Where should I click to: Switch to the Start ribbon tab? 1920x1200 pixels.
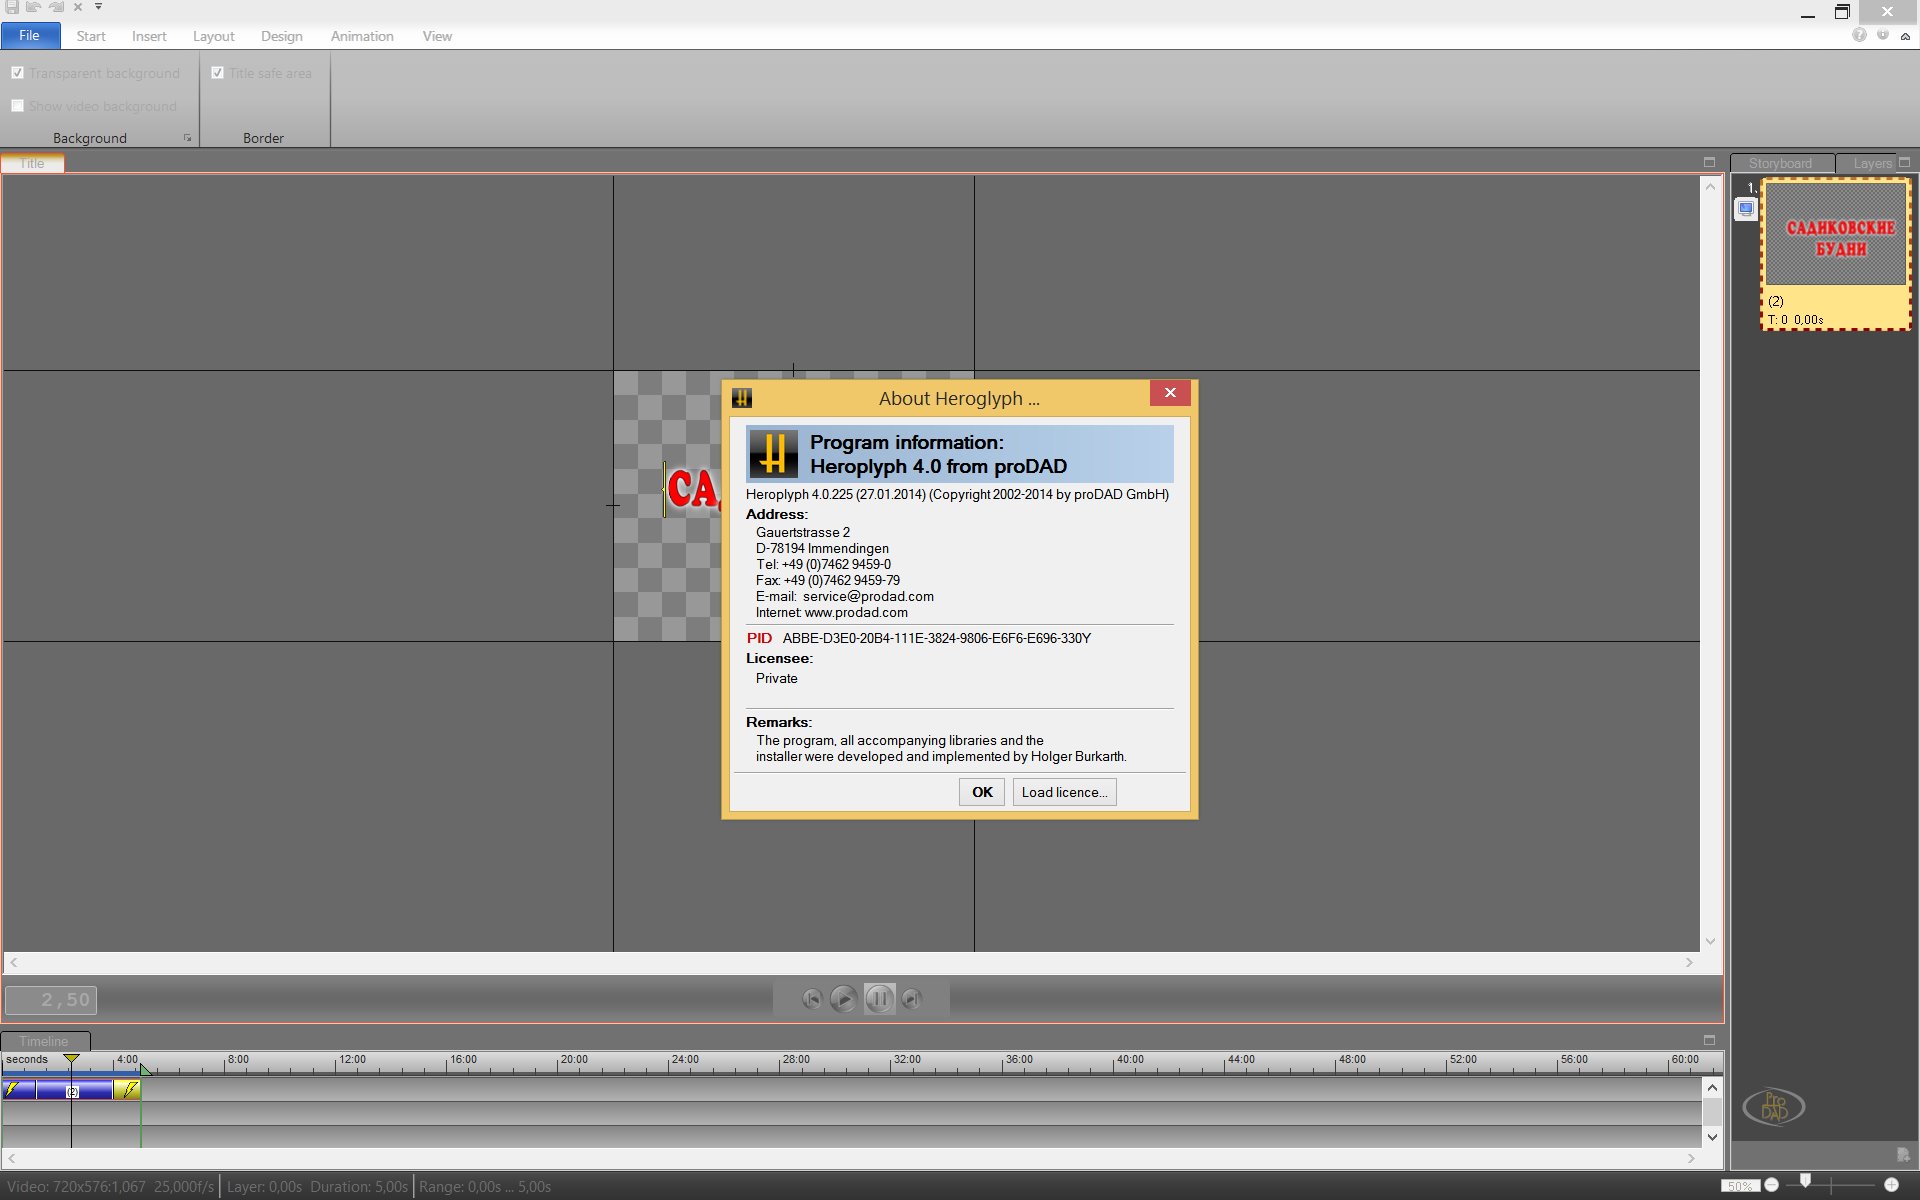pyautogui.click(x=91, y=36)
